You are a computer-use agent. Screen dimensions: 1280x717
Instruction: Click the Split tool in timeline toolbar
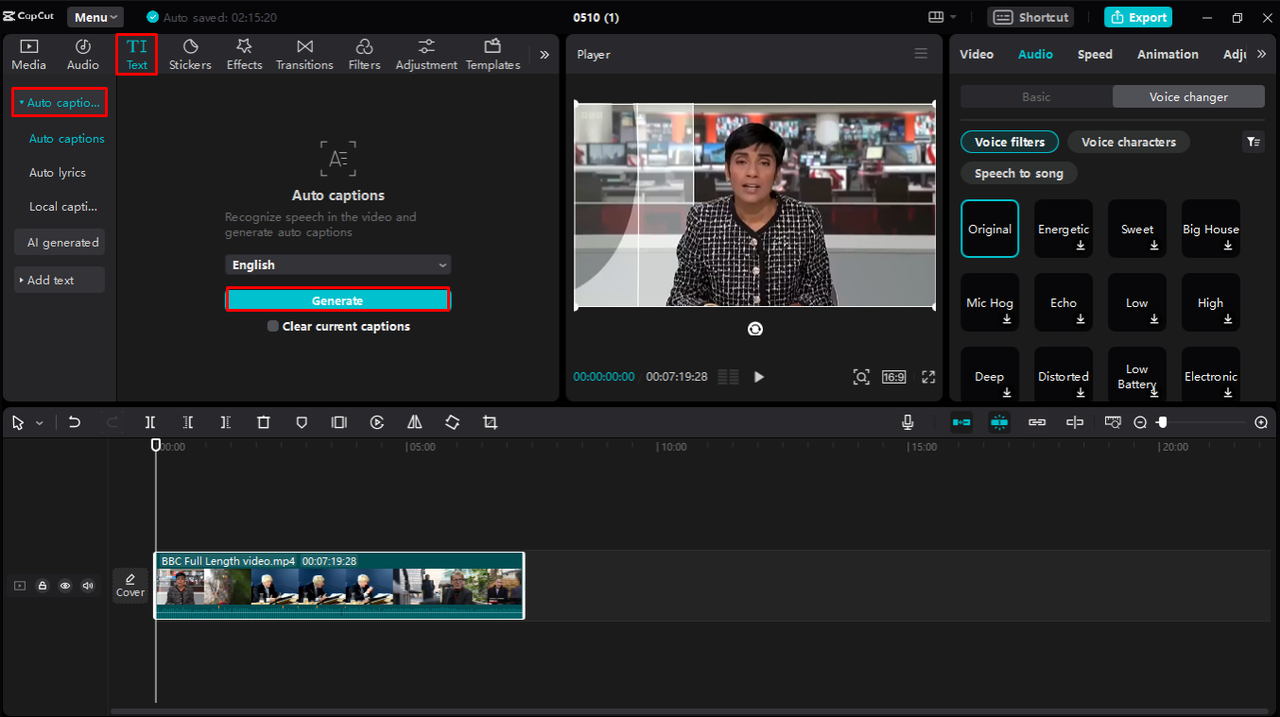[x=150, y=423]
